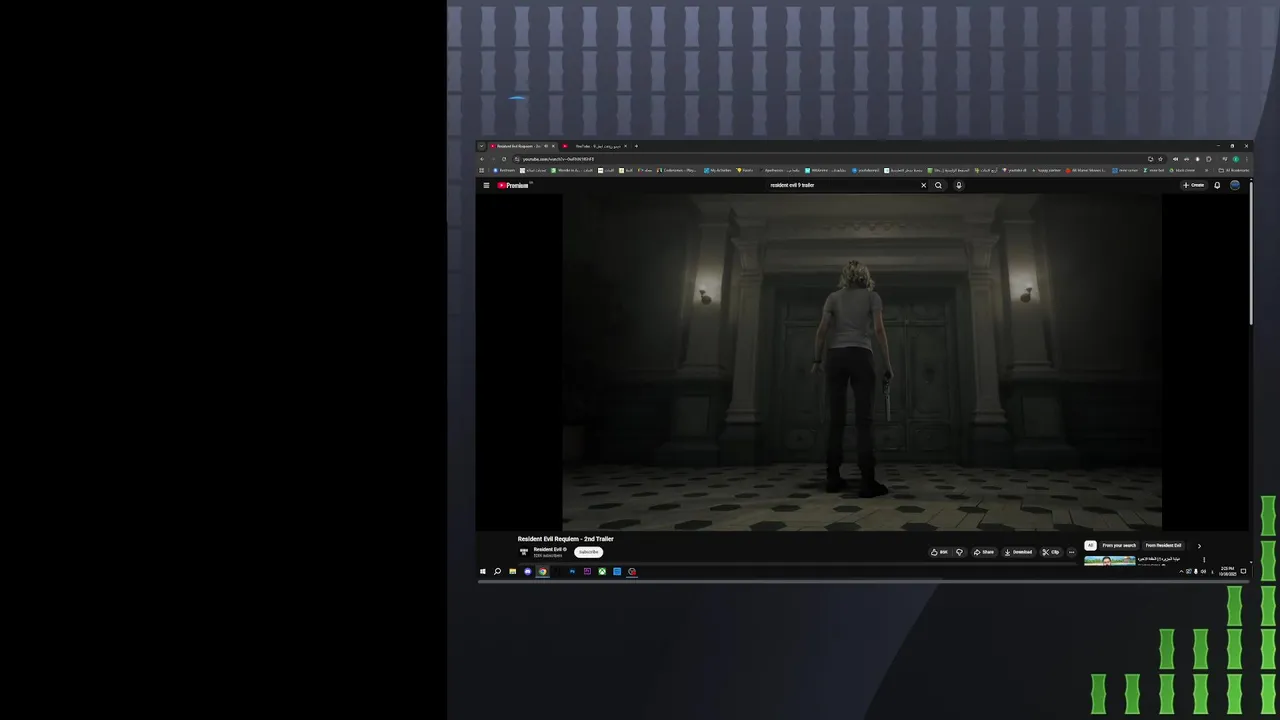Create a Clip of the video
This screenshot has height=720, width=1280.
tap(1051, 552)
